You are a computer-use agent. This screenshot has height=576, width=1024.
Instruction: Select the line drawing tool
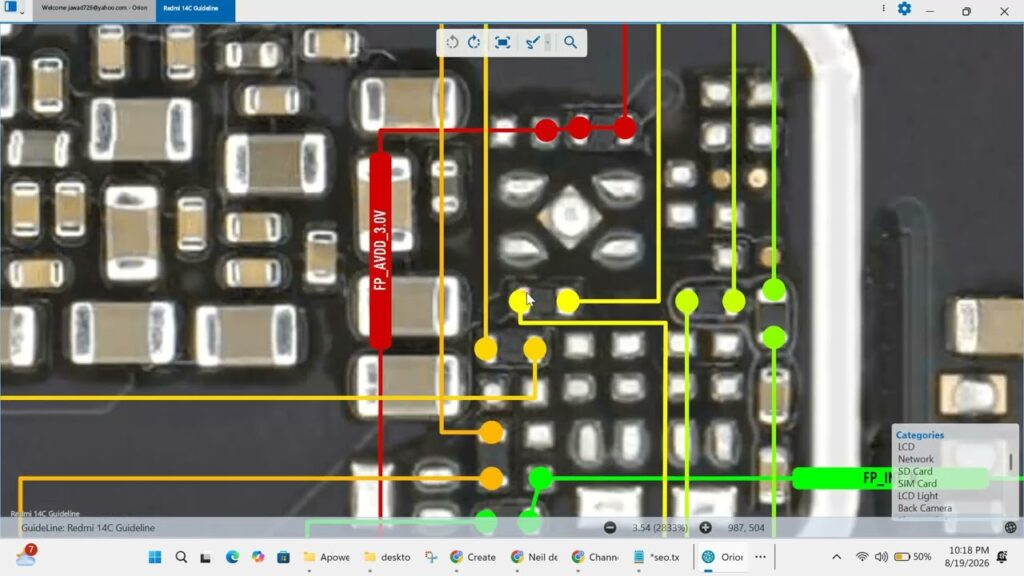[x=532, y=42]
